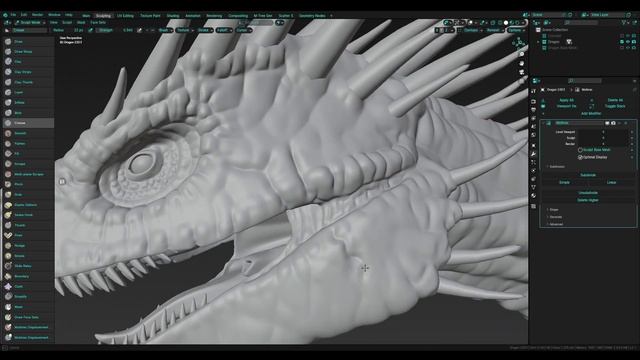Open the Brush settings dropdown
The image size is (640, 360).
(x=165, y=30)
